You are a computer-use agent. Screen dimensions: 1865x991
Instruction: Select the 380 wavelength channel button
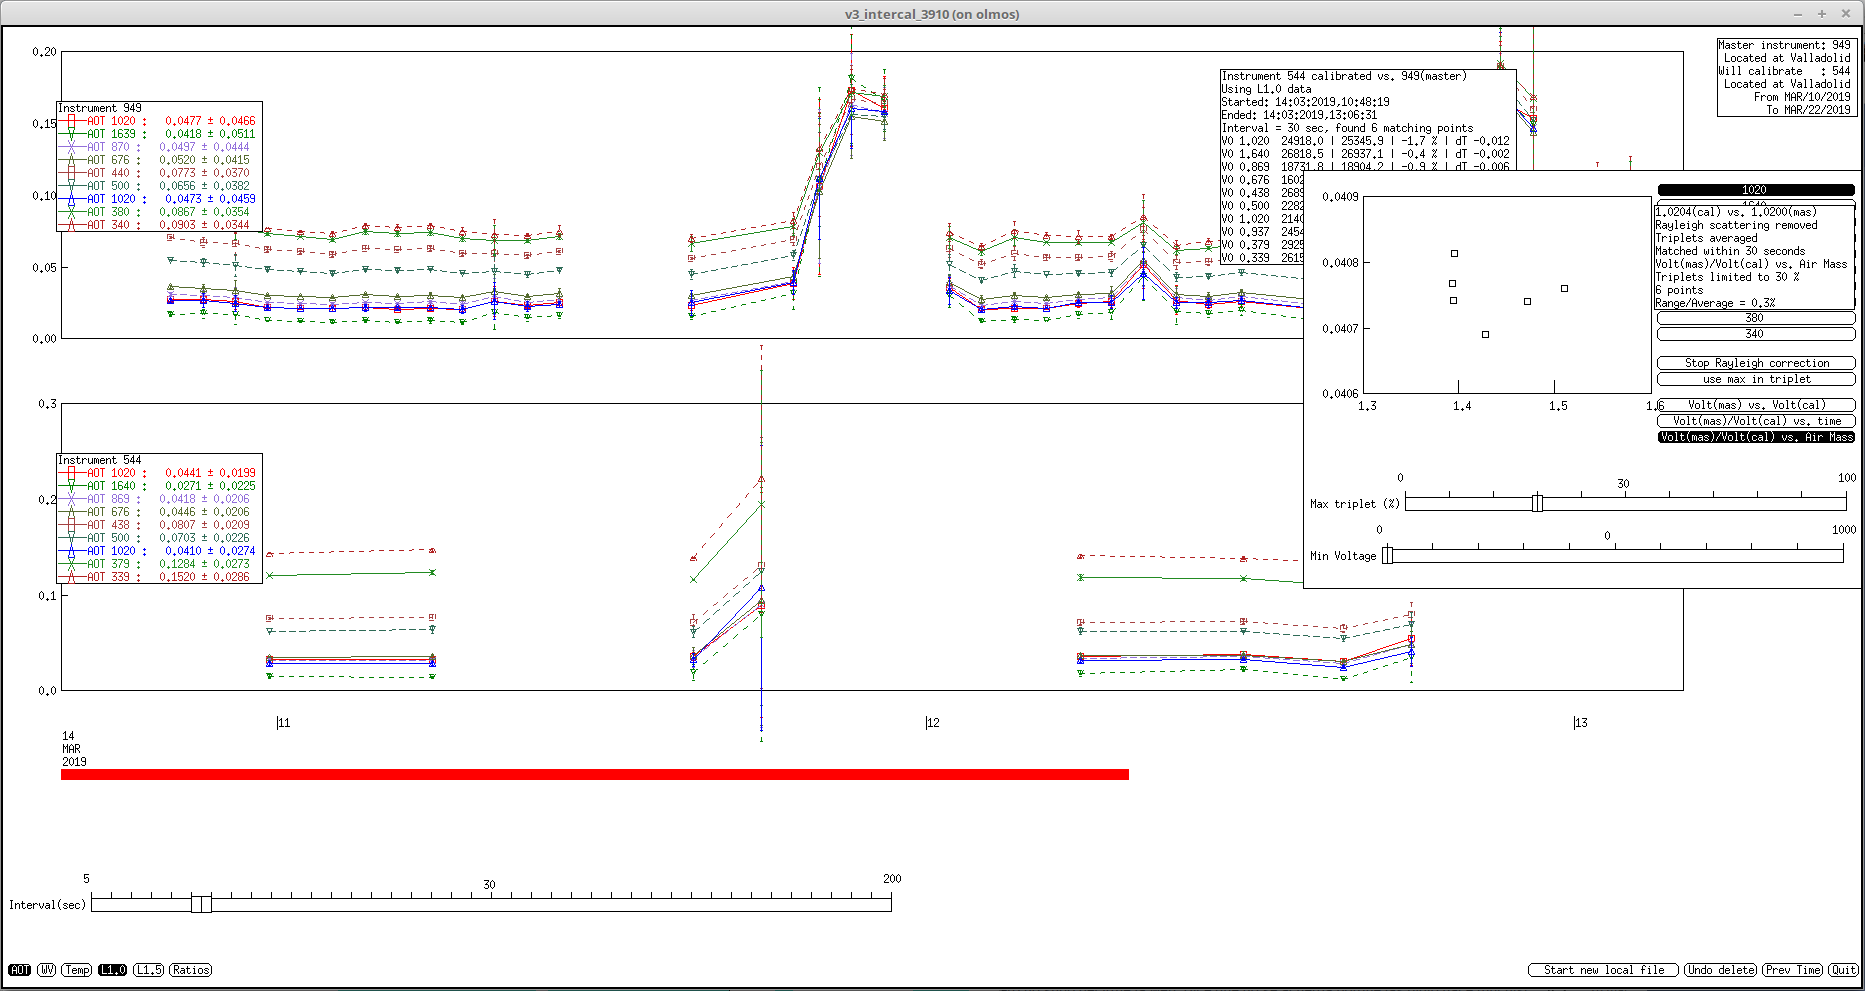coord(1755,318)
